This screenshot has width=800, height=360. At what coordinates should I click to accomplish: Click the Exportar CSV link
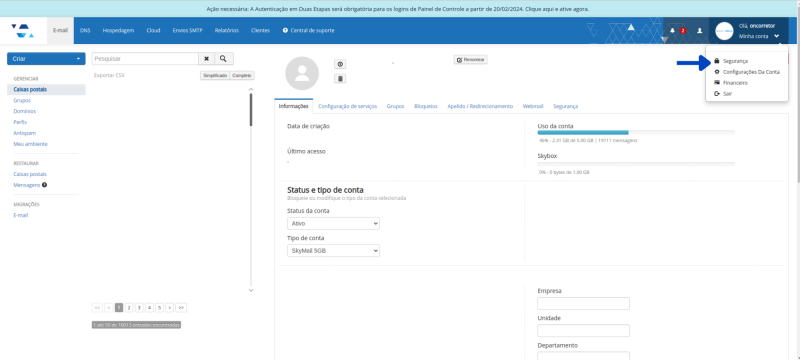109,75
